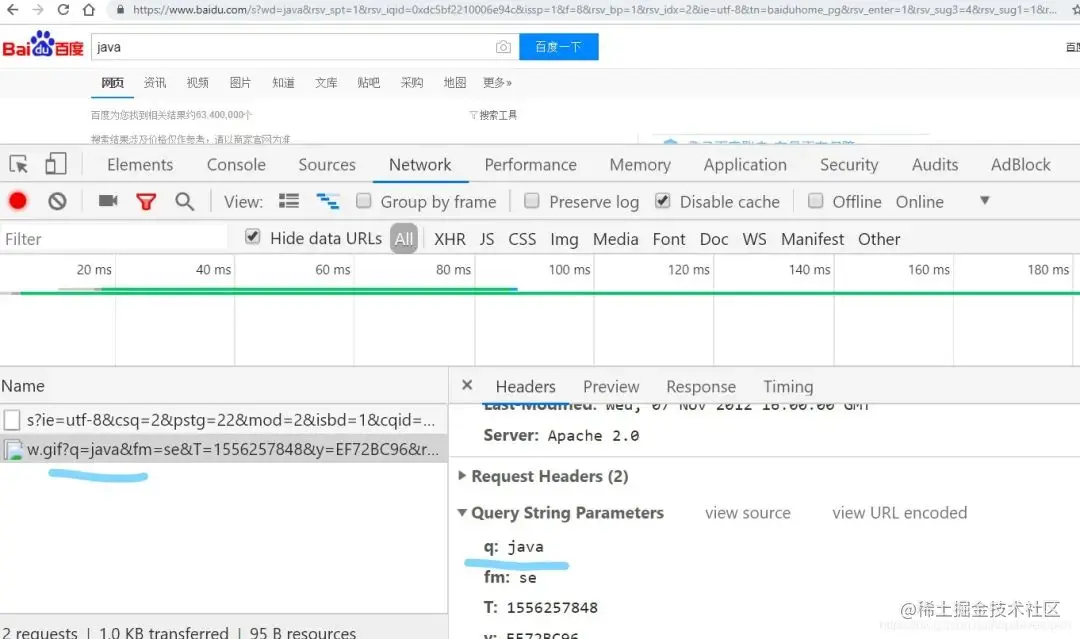Open the 更多 more categories menu
Viewport: 1080px width, 639px height.
click(497, 83)
